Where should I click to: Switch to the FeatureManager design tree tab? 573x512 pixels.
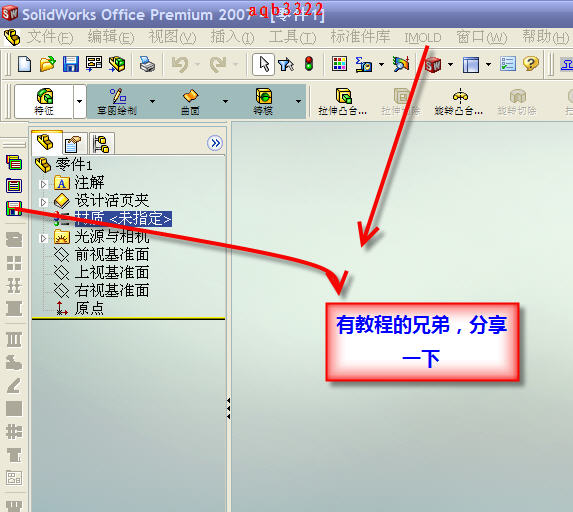point(47,143)
